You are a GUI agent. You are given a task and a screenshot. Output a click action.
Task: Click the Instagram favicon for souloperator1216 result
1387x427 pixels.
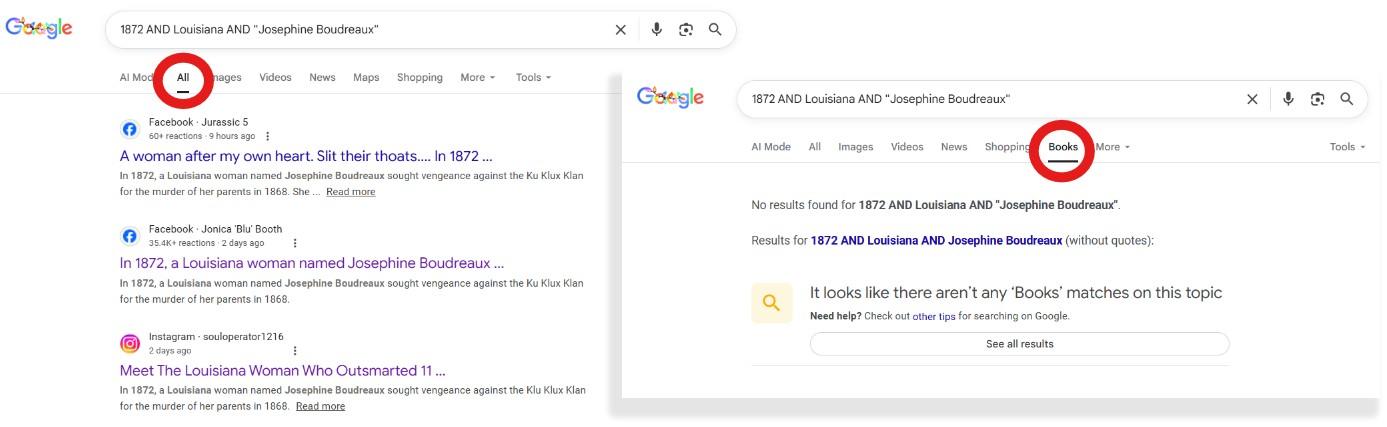click(x=130, y=344)
